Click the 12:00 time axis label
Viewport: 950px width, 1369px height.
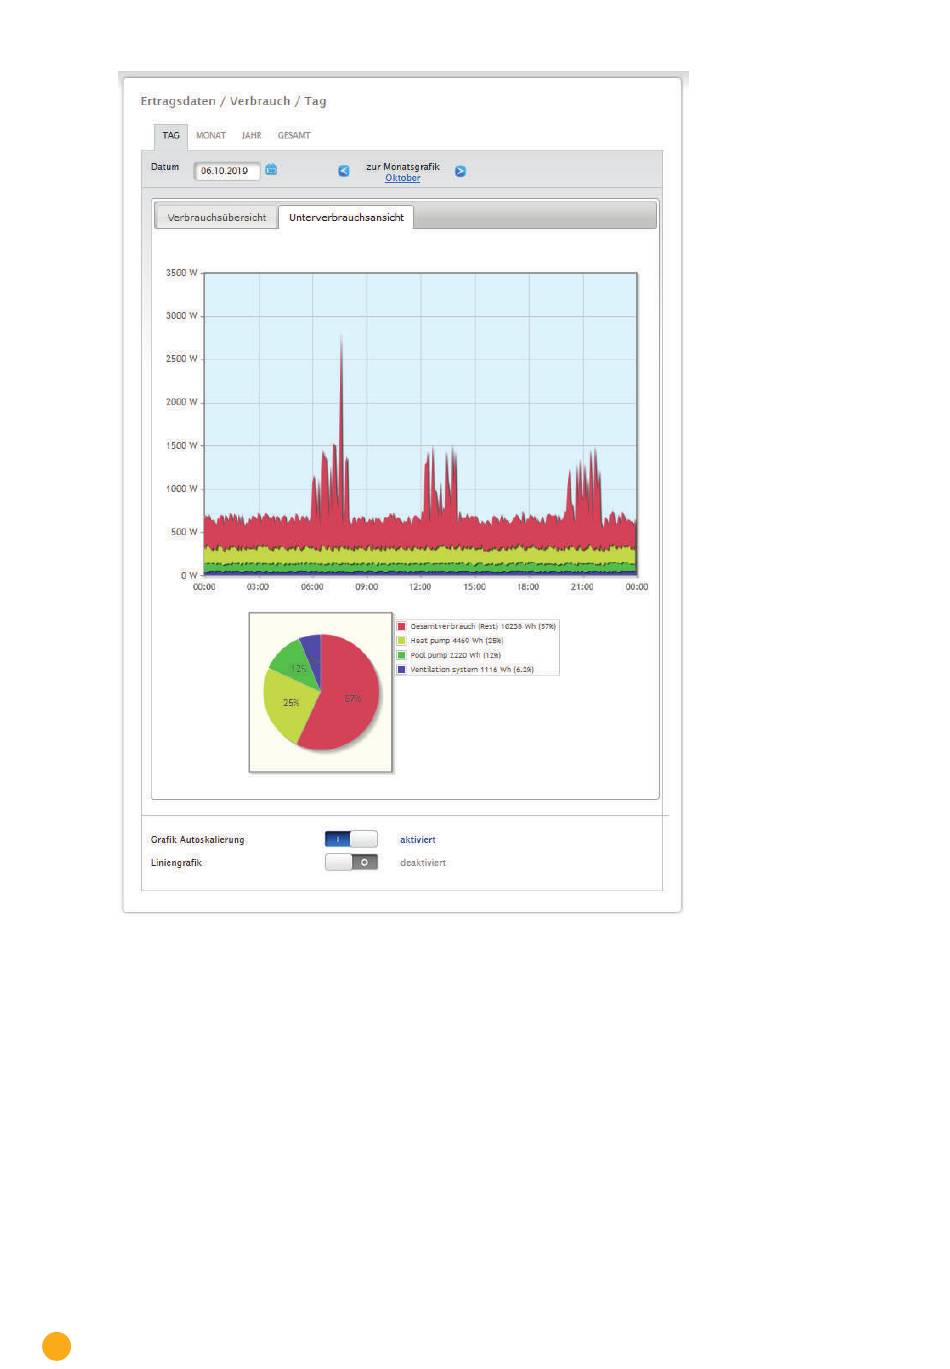pos(420,587)
